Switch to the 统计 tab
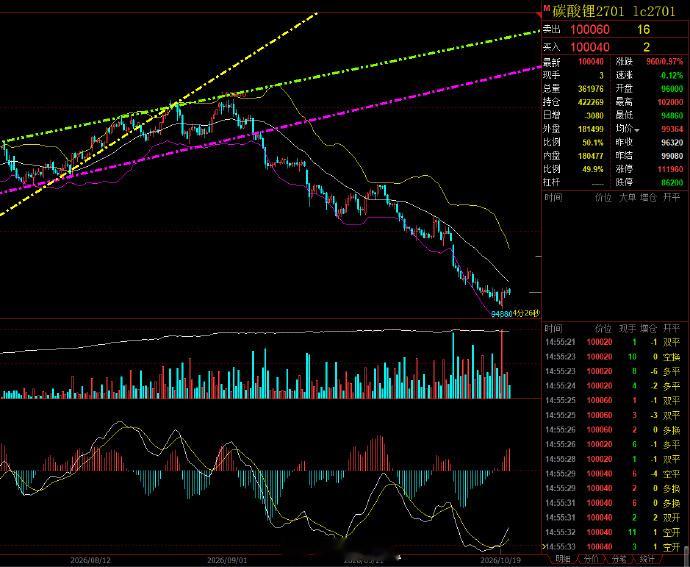Screen dimensions: 690x567 point(647,559)
